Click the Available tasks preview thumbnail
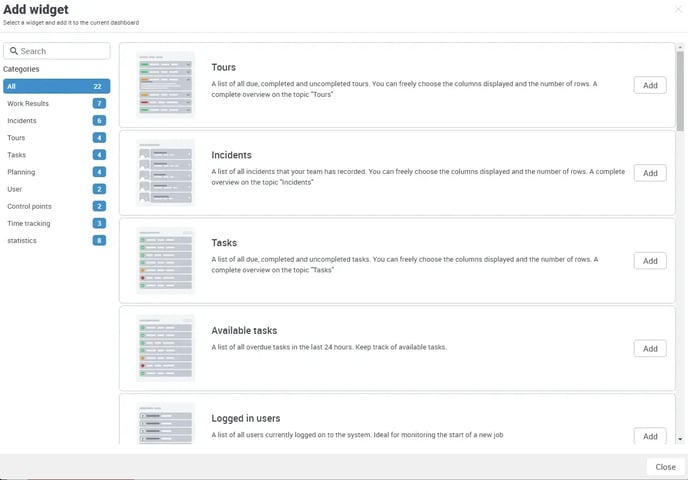Viewport: 688px width, 480px height. pos(165,348)
